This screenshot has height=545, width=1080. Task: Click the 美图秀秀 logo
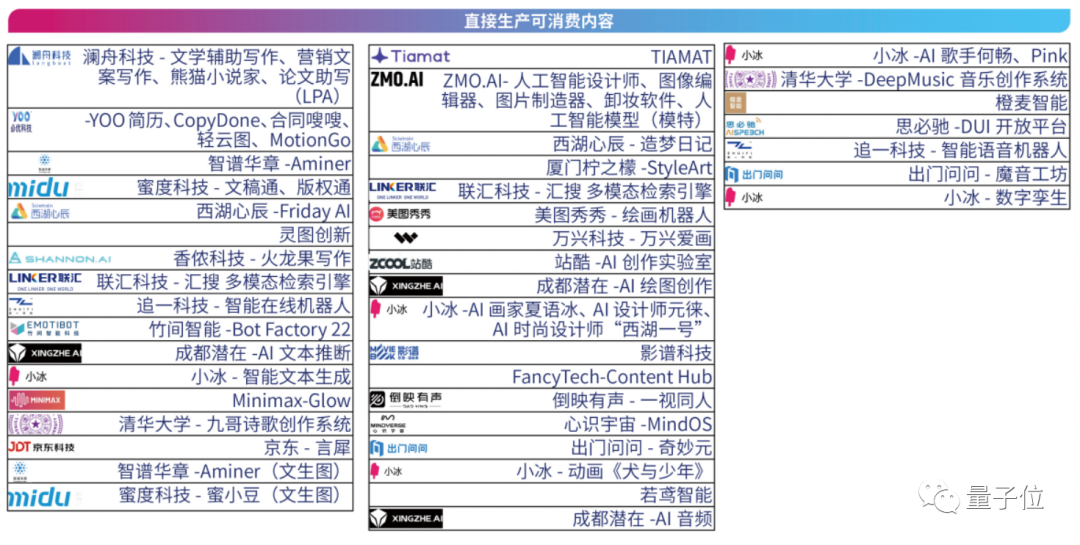tap(400, 214)
